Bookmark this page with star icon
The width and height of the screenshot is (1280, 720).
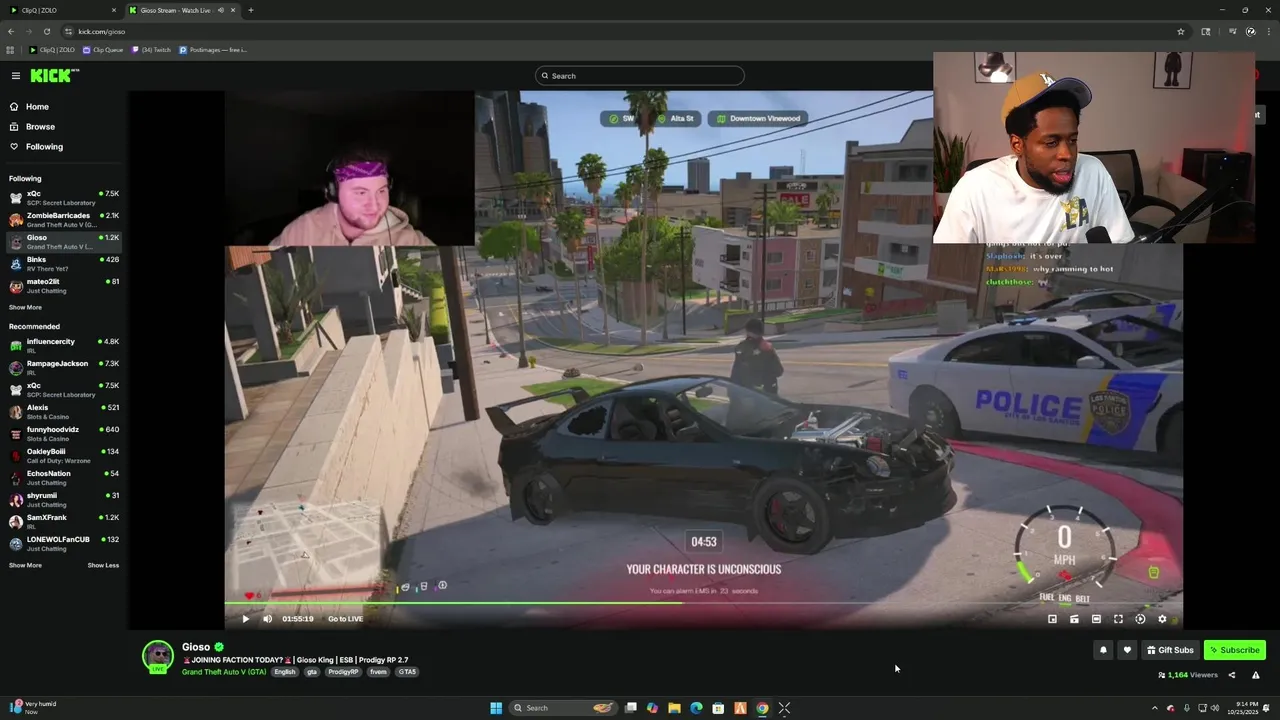pos(1180,31)
